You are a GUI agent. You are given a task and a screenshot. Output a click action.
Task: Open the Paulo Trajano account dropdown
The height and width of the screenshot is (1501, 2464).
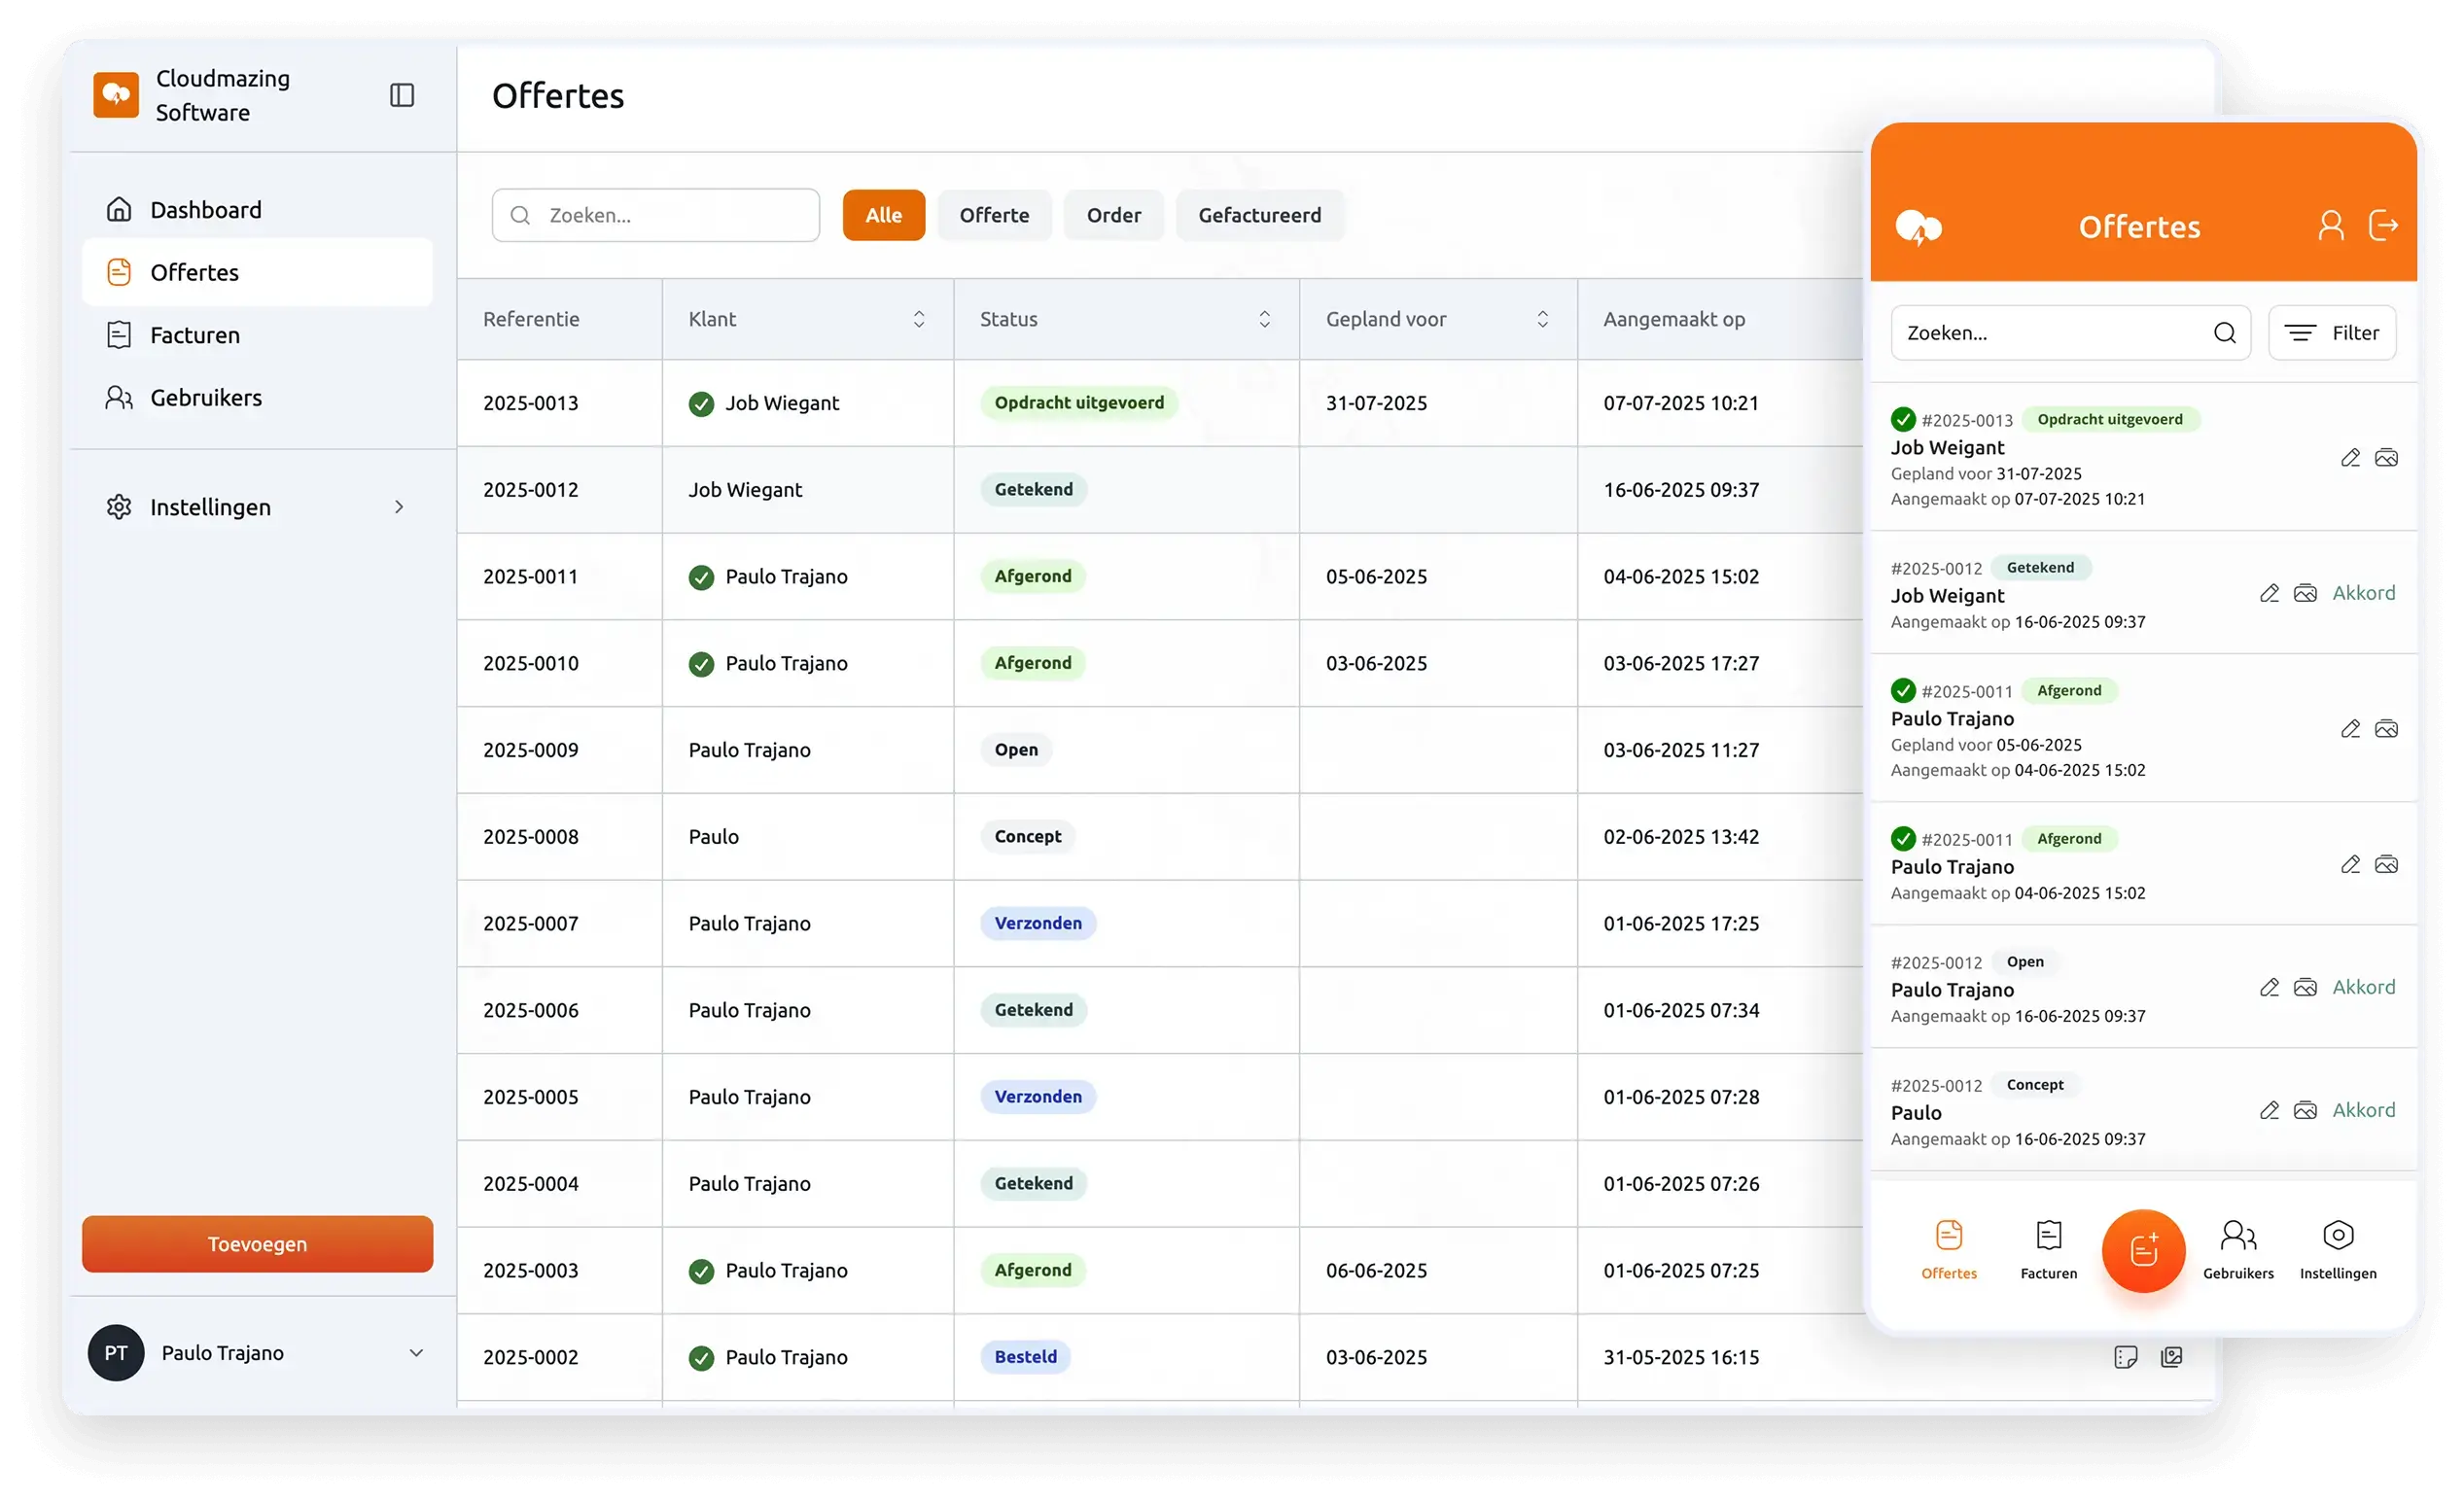coord(416,1353)
